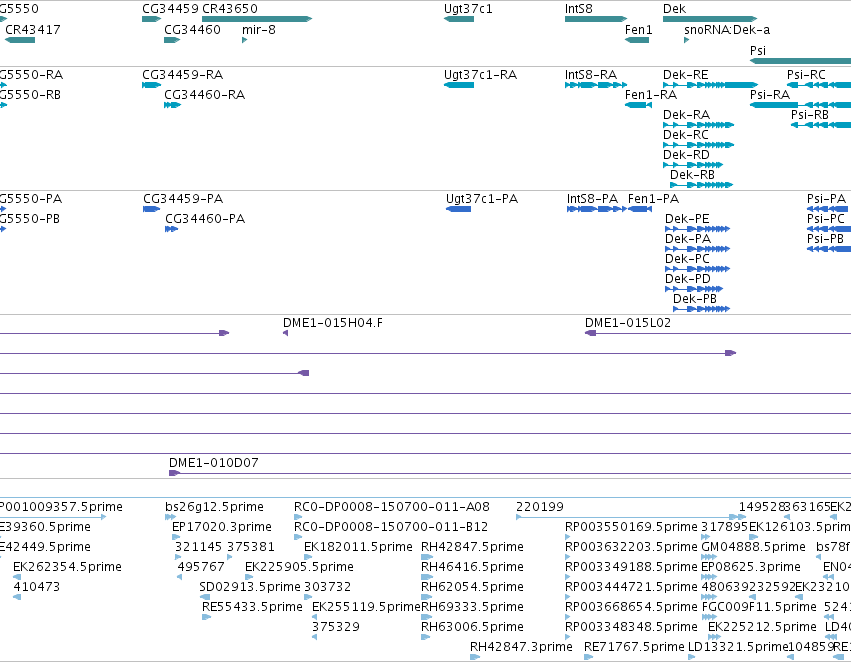This screenshot has height=662, width=851.
Task: Click transcript Dek-RC label
Action: 685,135
